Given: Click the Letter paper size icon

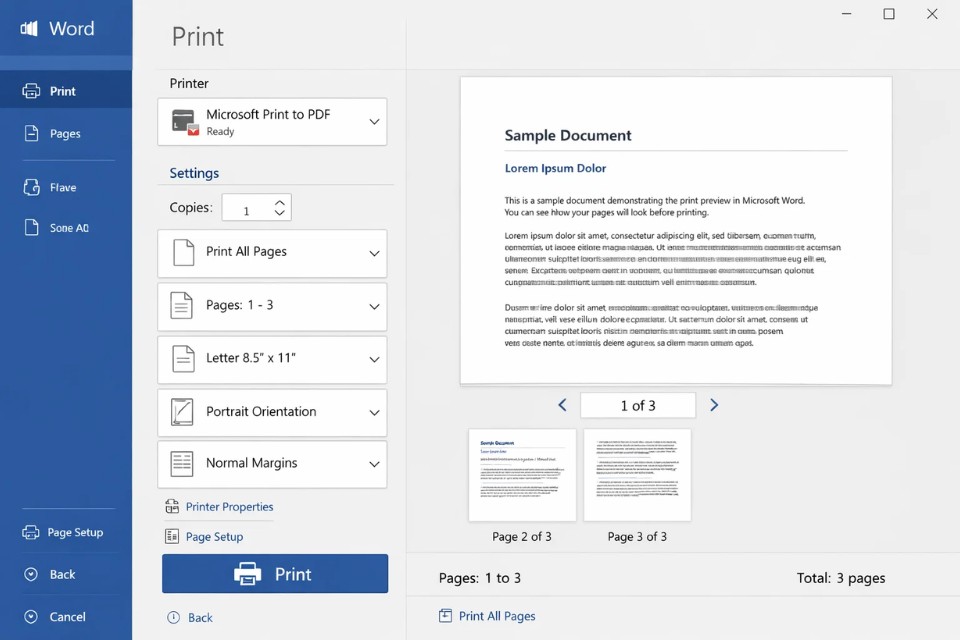Looking at the screenshot, I should [183, 358].
